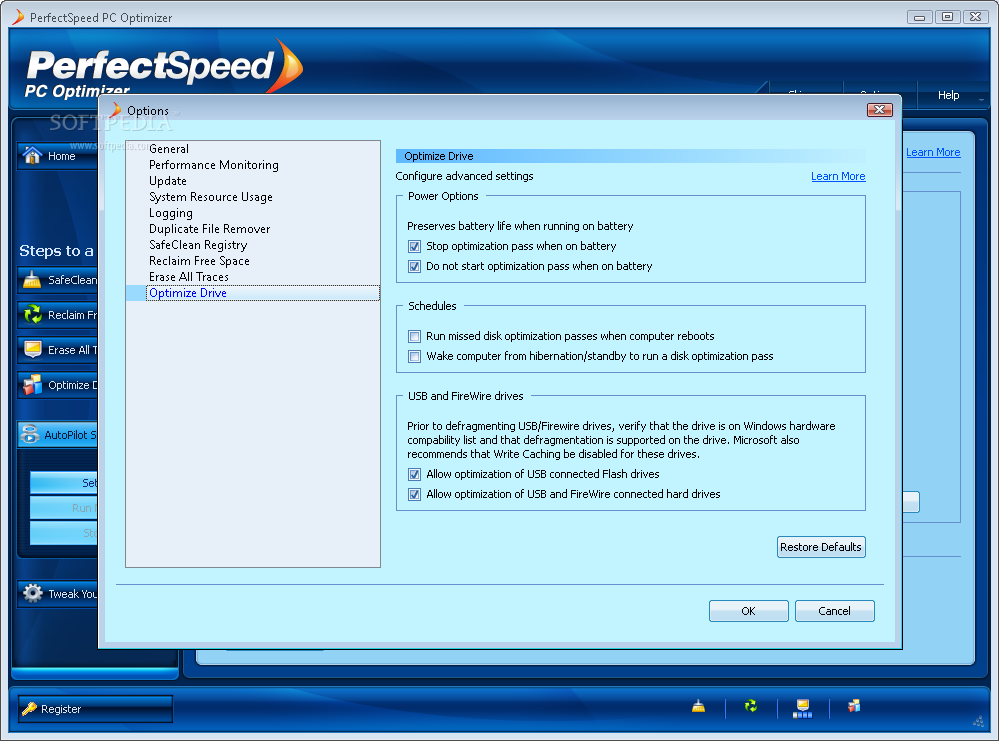Click the Options dialog flame icon
The width and height of the screenshot is (999, 741).
[115, 110]
